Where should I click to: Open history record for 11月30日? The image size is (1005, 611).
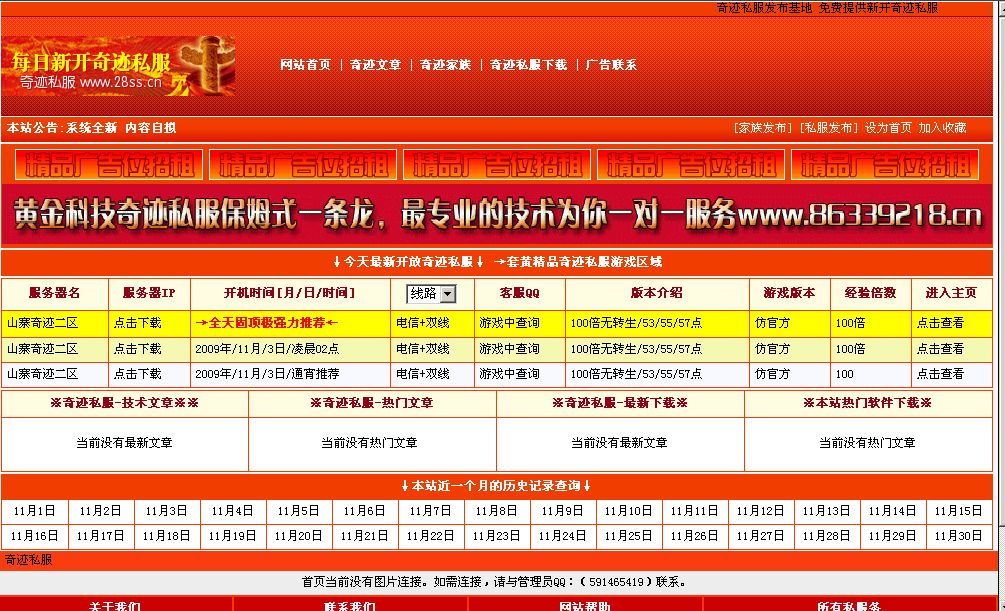(x=958, y=536)
